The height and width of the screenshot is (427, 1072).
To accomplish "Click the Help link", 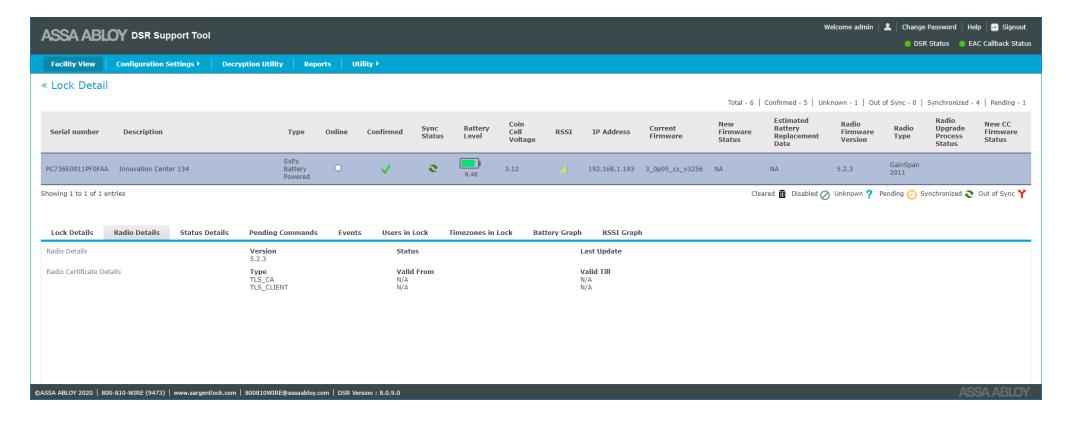I will pyautogui.click(x=974, y=27).
